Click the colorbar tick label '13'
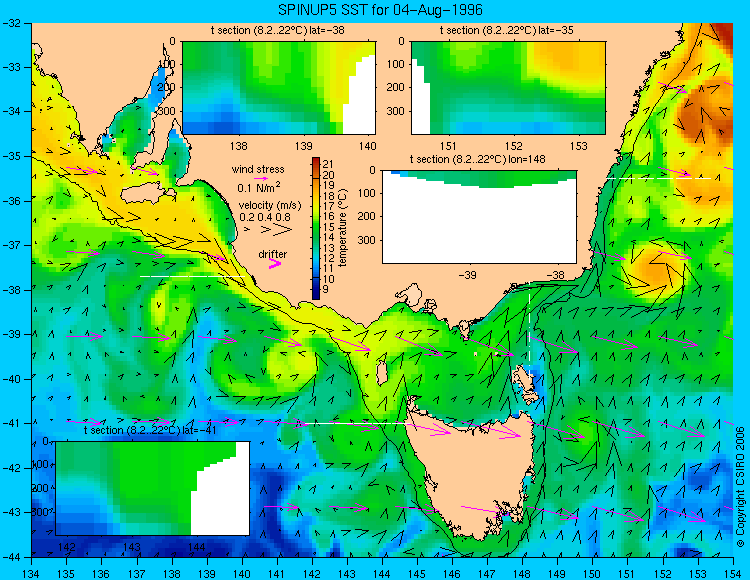750x580 pixels. pyautogui.click(x=328, y=248)
